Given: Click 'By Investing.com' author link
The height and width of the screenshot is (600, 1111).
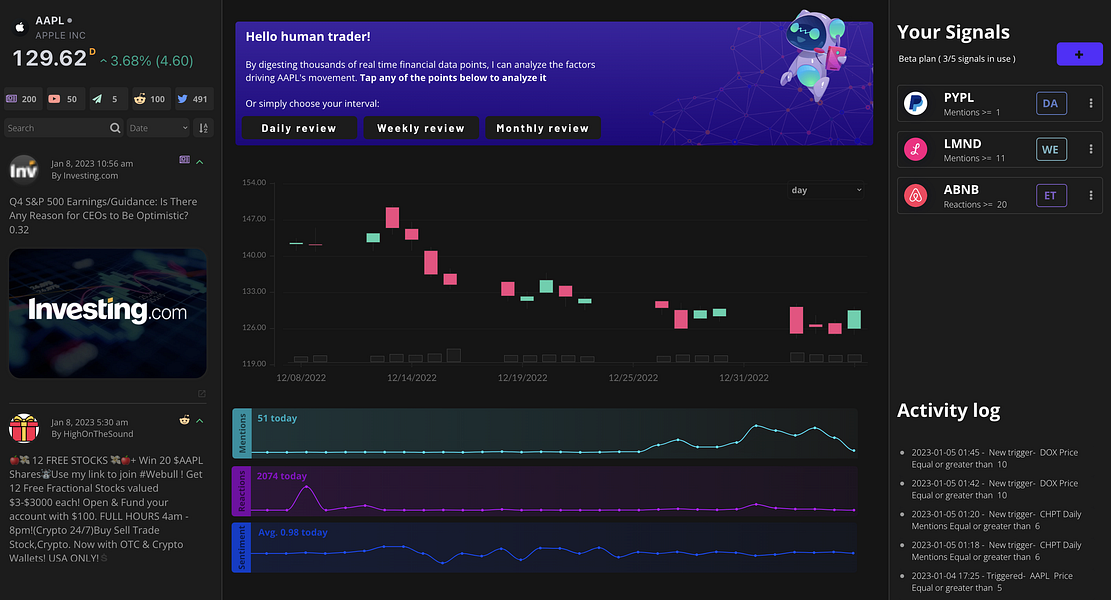Looking at the screenshot, I should [84, 176].
